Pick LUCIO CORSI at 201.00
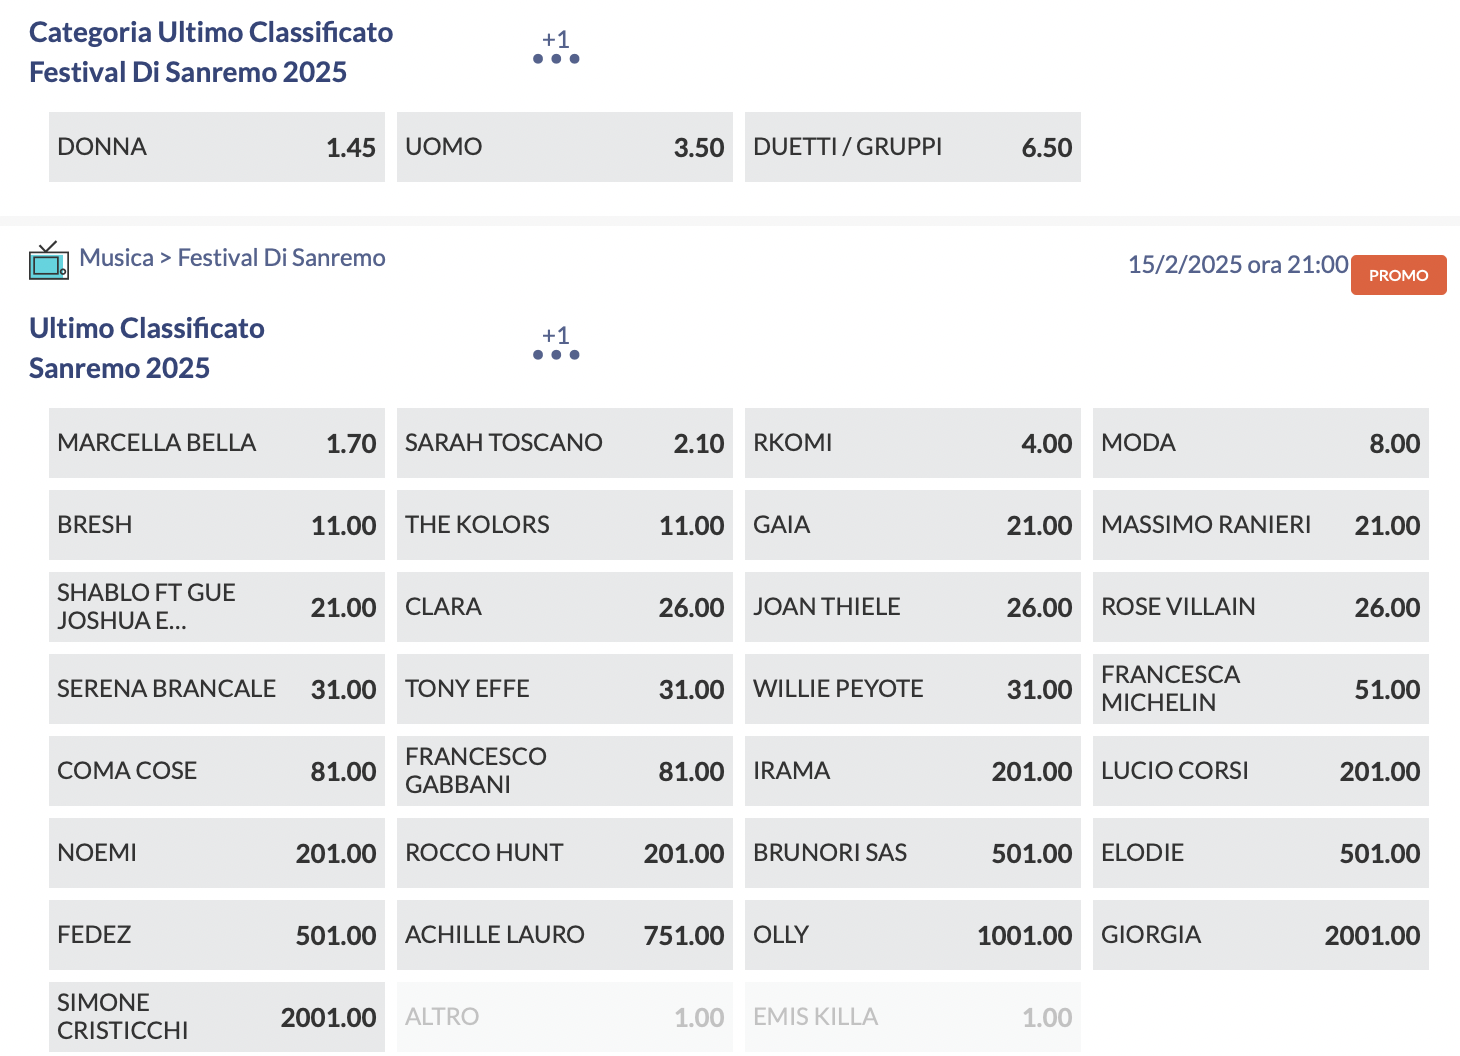The height and width of the screenshot is (1056, 1460). [1260, 771]
